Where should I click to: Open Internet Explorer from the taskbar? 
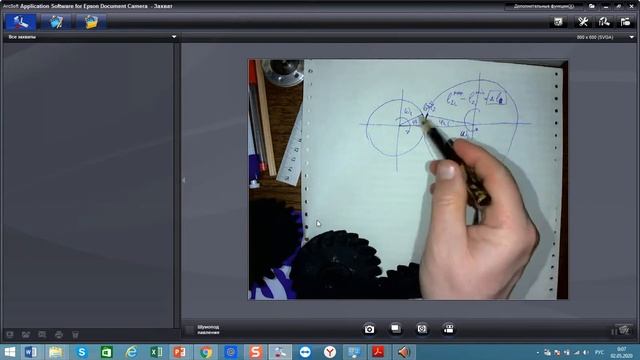coord(131,352)
